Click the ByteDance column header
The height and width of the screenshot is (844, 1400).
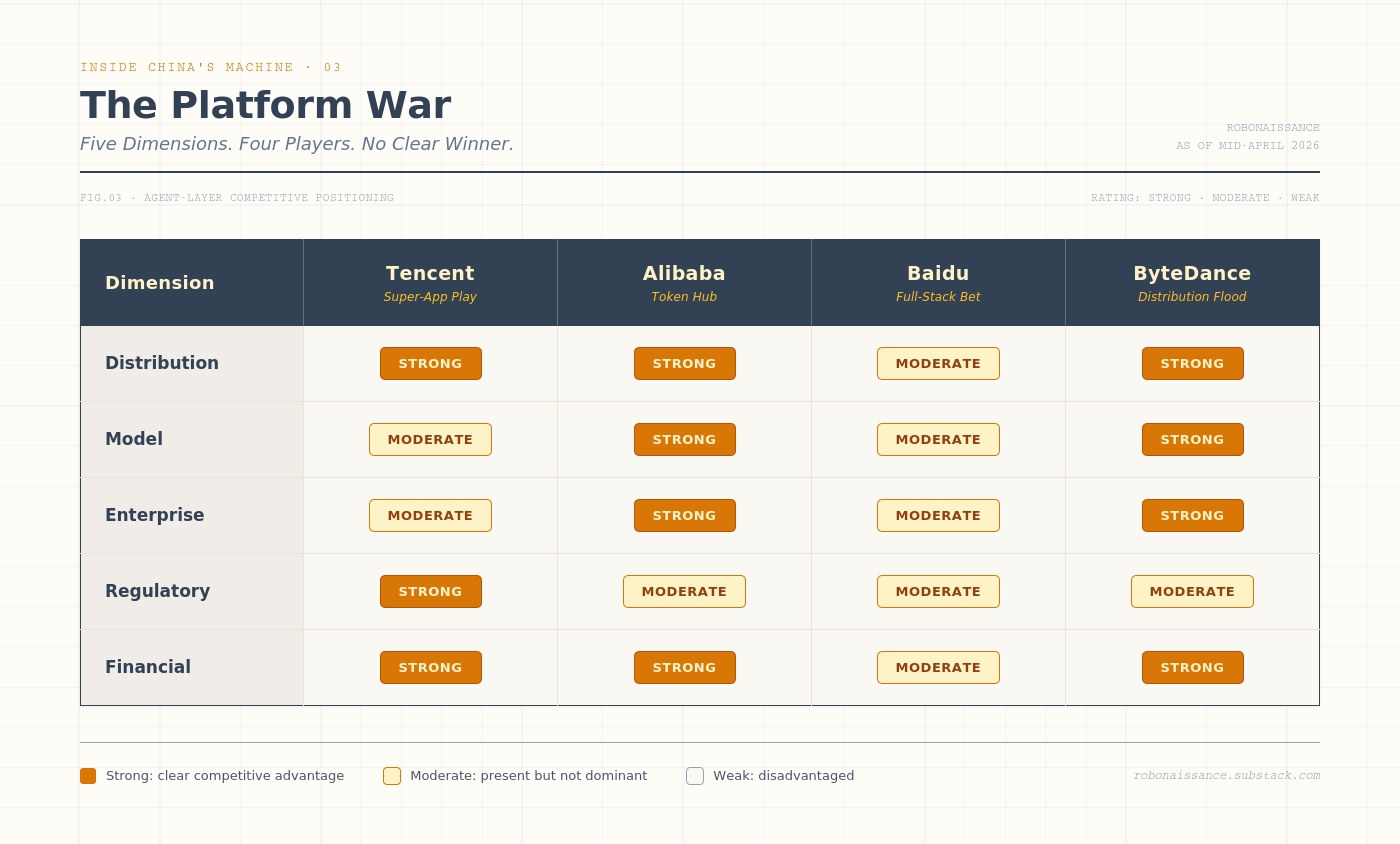pos(1192,282)
